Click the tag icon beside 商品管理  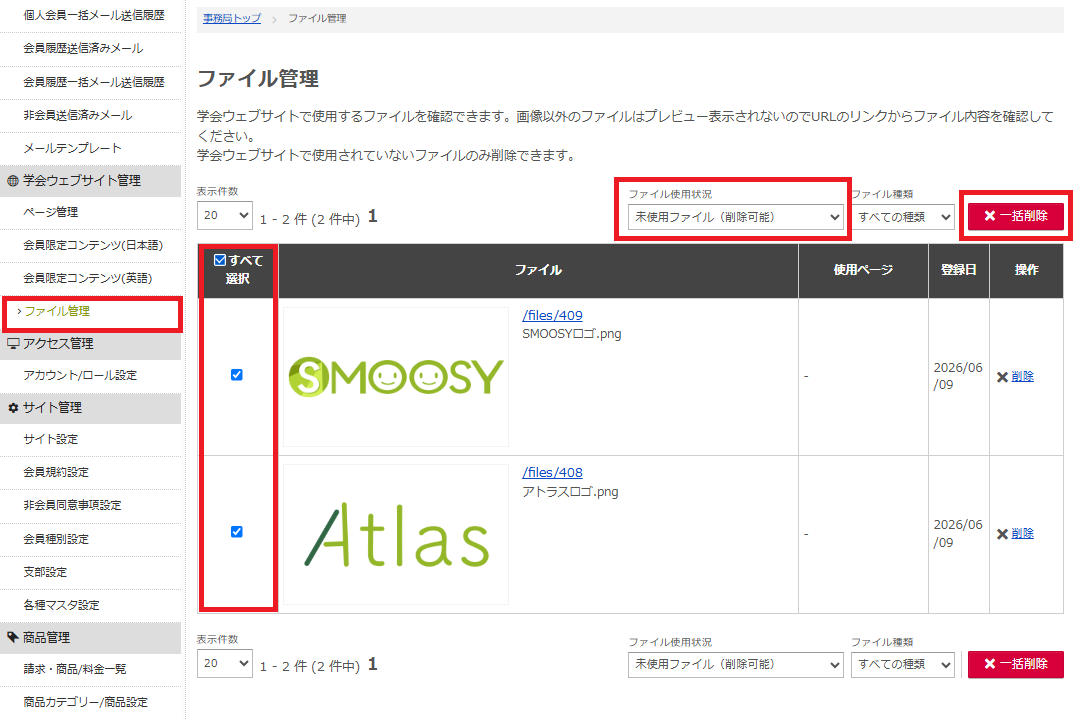tap(12, 637)
